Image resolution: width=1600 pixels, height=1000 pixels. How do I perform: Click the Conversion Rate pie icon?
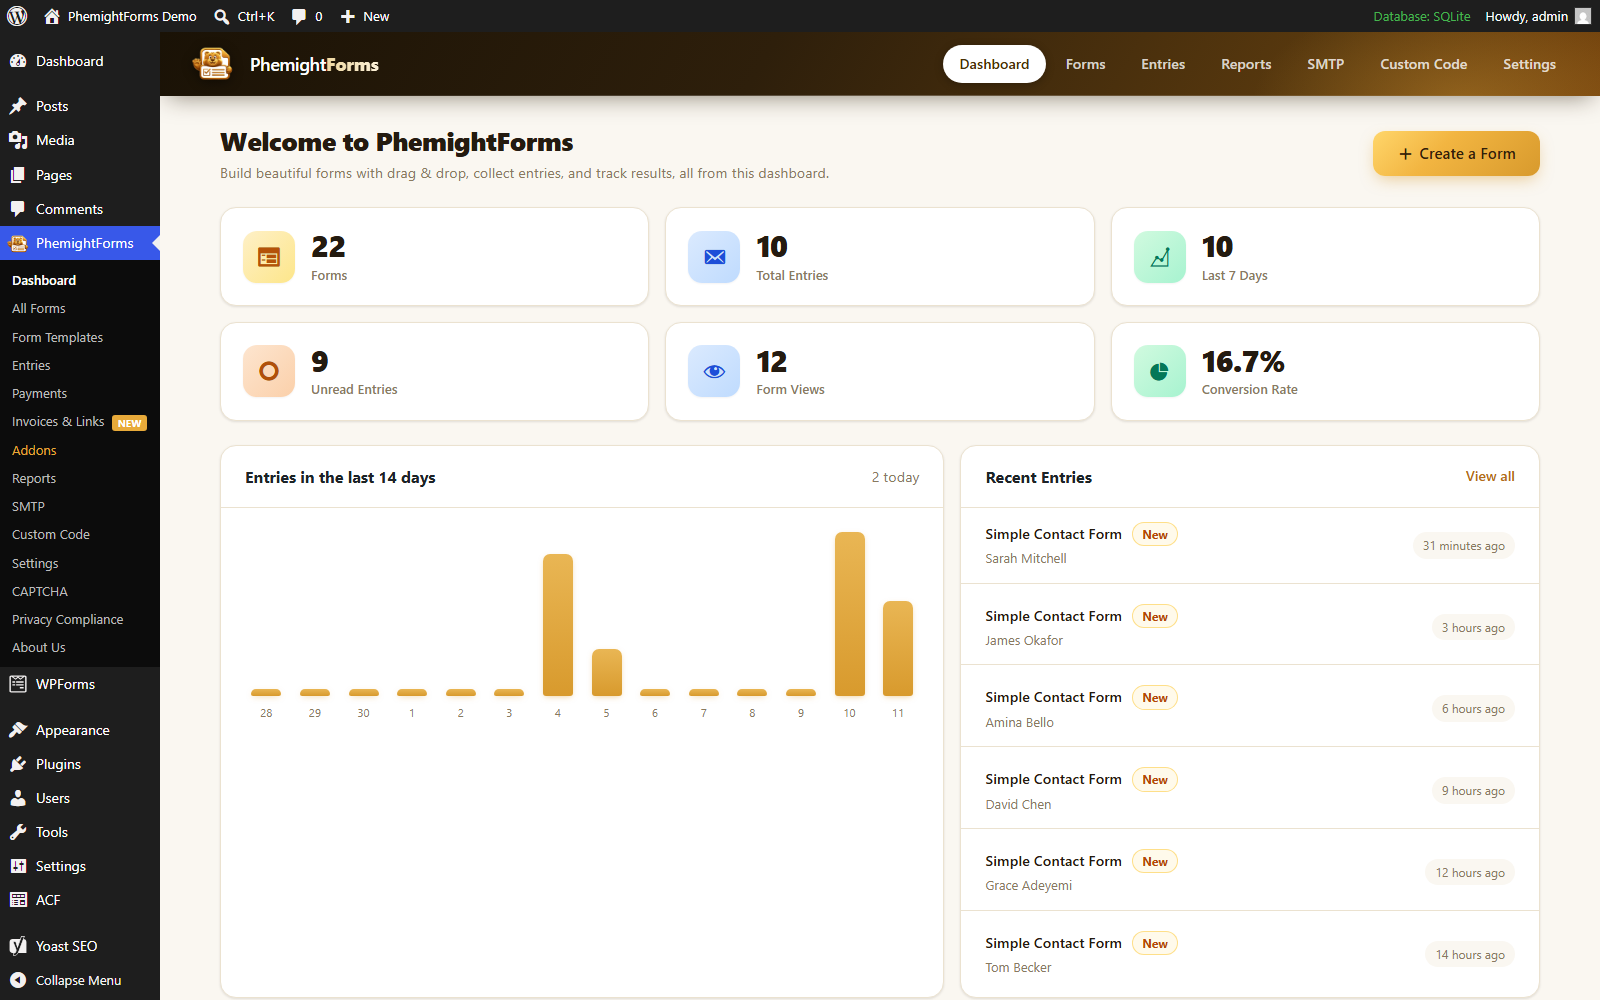coord(1160,371)
